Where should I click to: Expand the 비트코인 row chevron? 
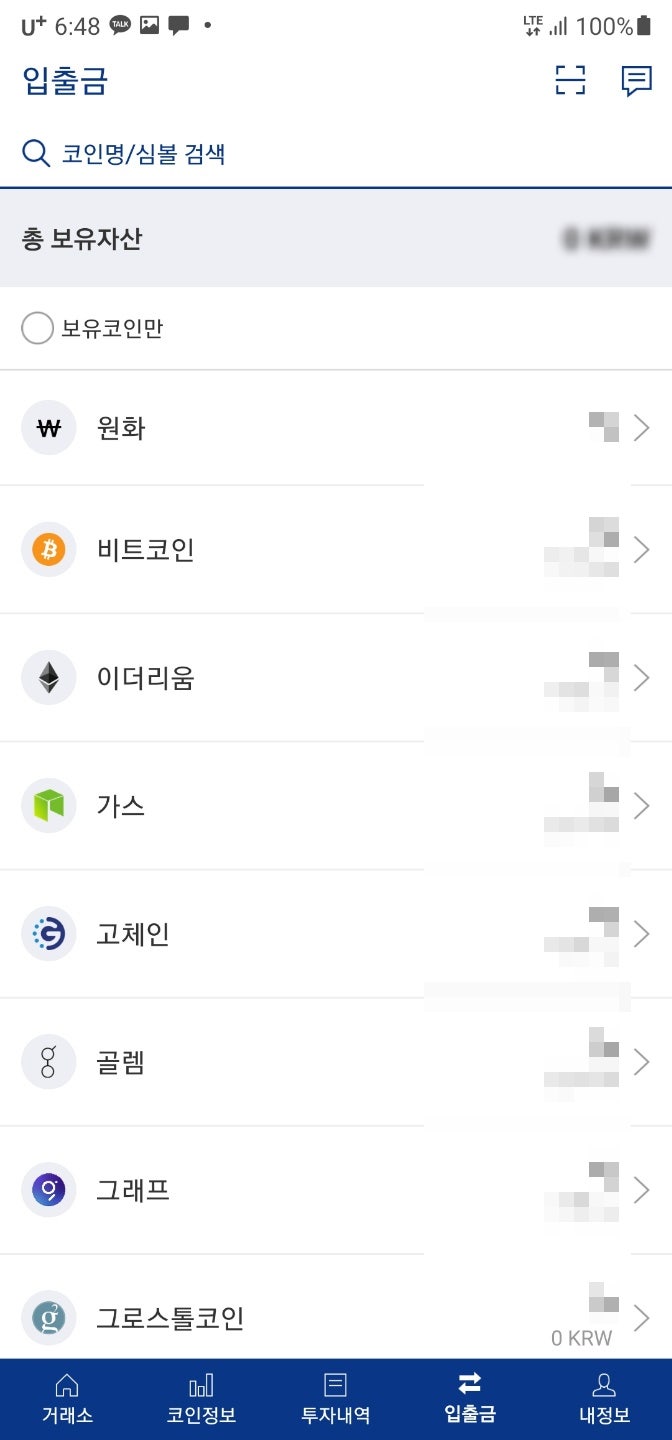(643, 549)
